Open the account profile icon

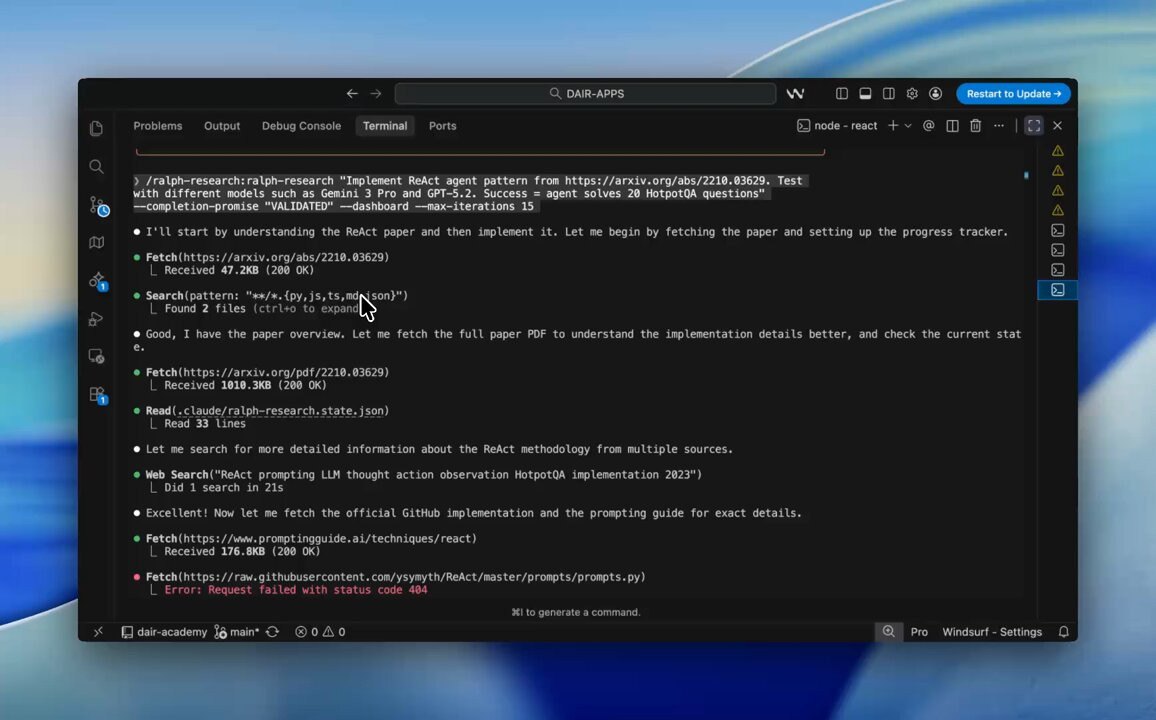pos(936,94)
